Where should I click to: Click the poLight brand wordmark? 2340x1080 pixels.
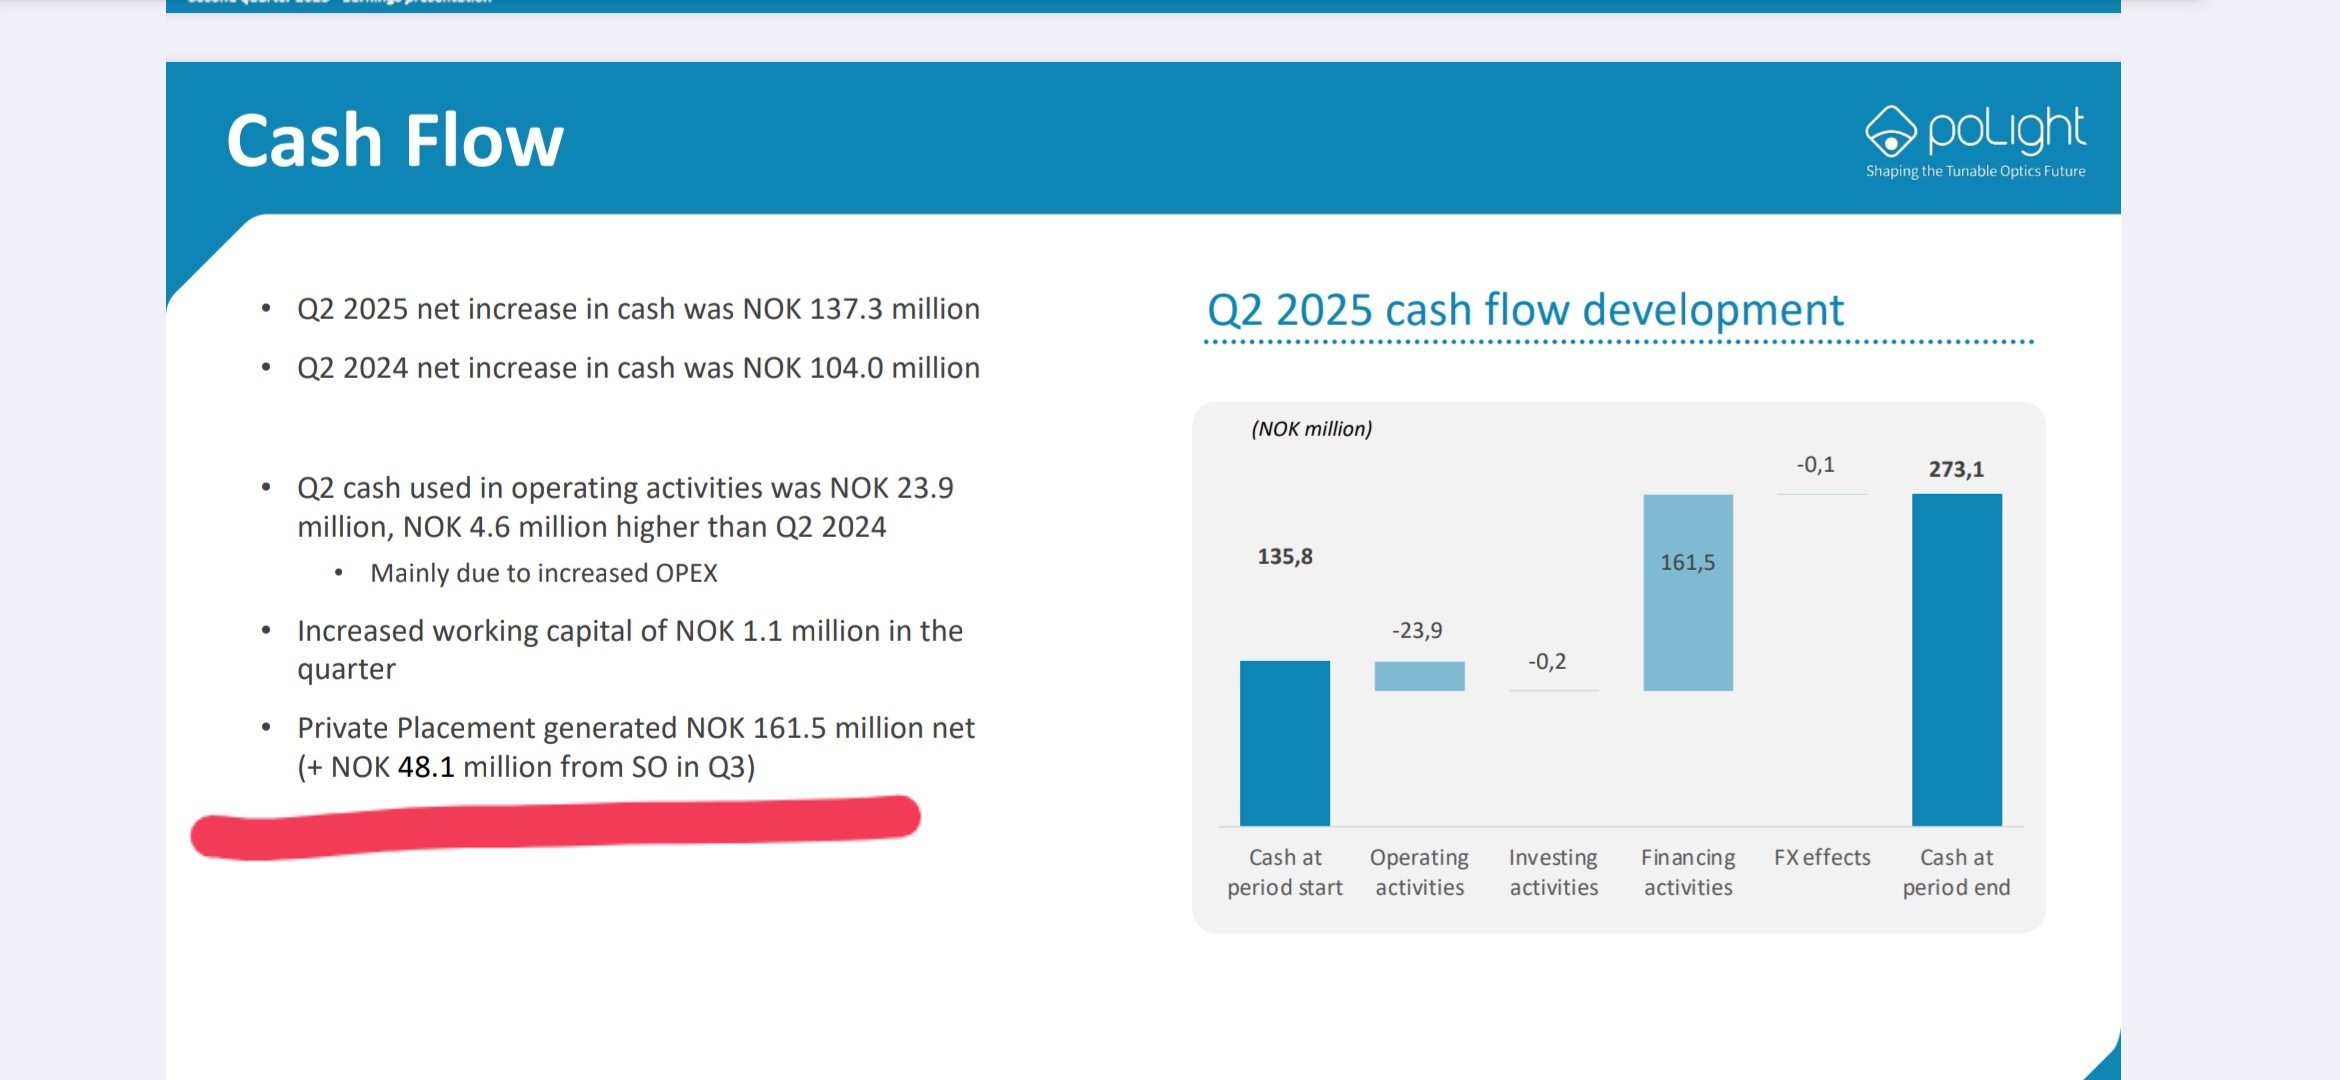tap(2006, 130)
